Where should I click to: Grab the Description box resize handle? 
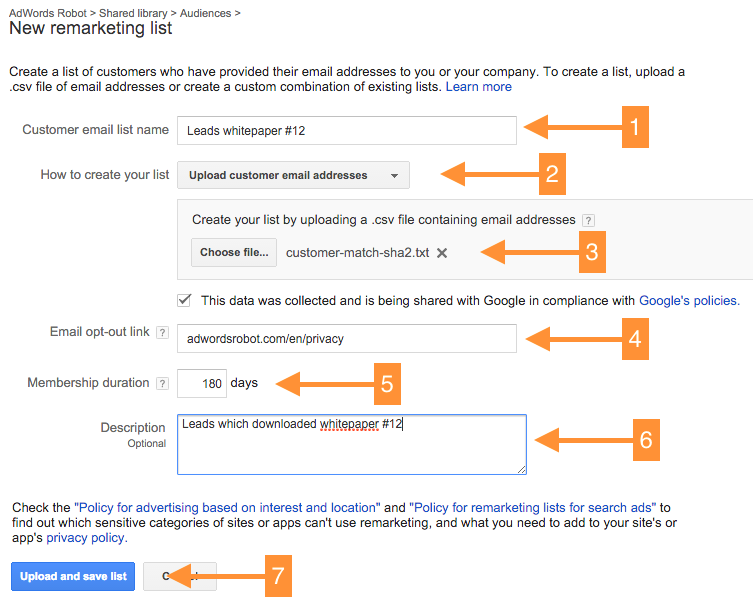point(521,469)
